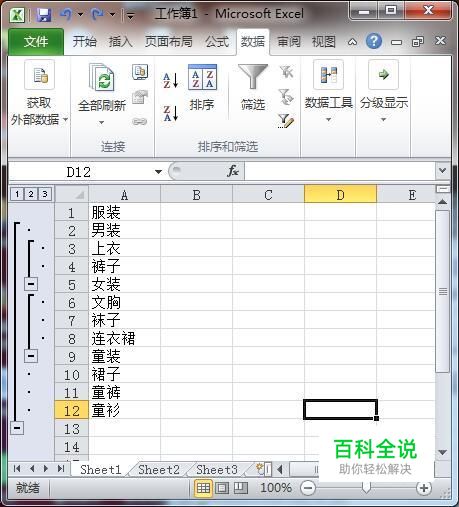459x507 pixels.
Task: Switch to Page Layout view icon
Action: (222, 488)
